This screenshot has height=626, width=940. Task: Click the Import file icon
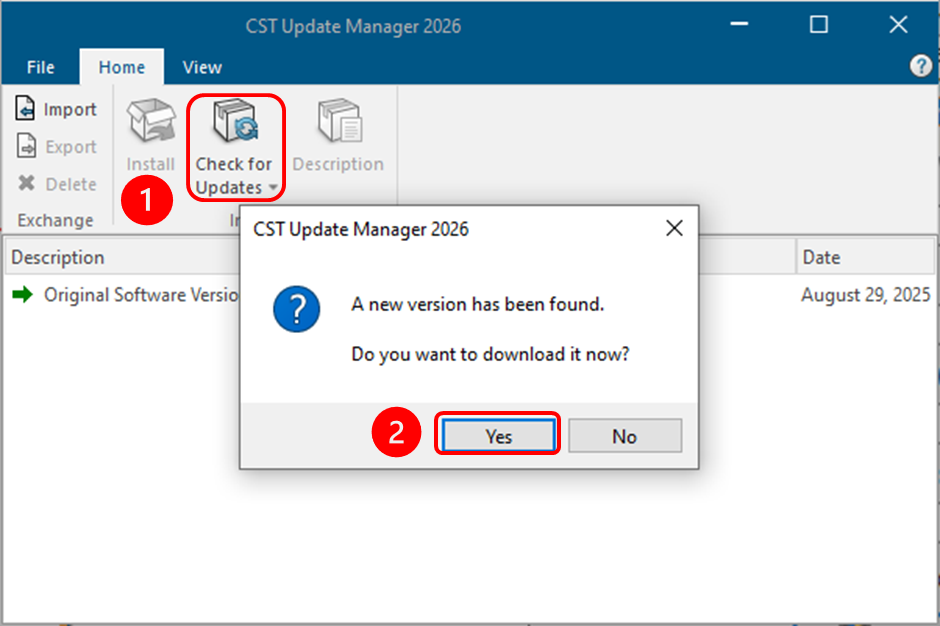coord(26,109)
